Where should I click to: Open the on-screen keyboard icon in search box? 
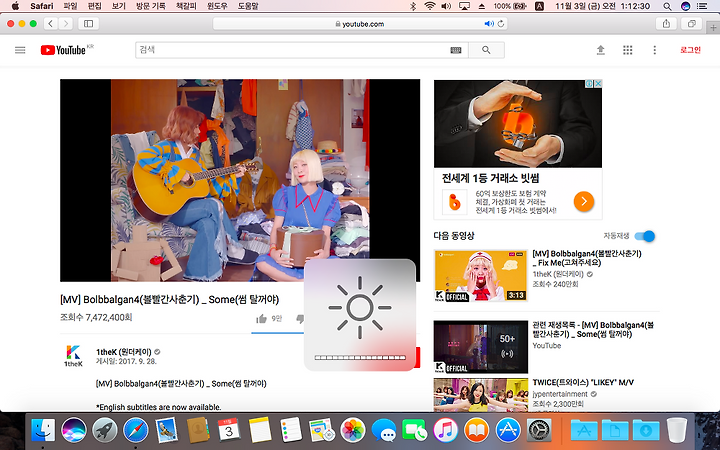[x=456, y=51]
